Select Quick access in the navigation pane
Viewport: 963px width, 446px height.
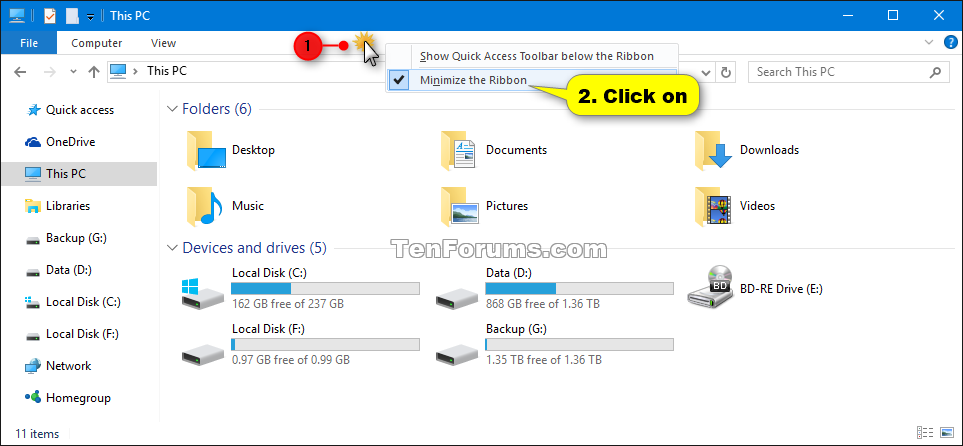pos(79,110)
